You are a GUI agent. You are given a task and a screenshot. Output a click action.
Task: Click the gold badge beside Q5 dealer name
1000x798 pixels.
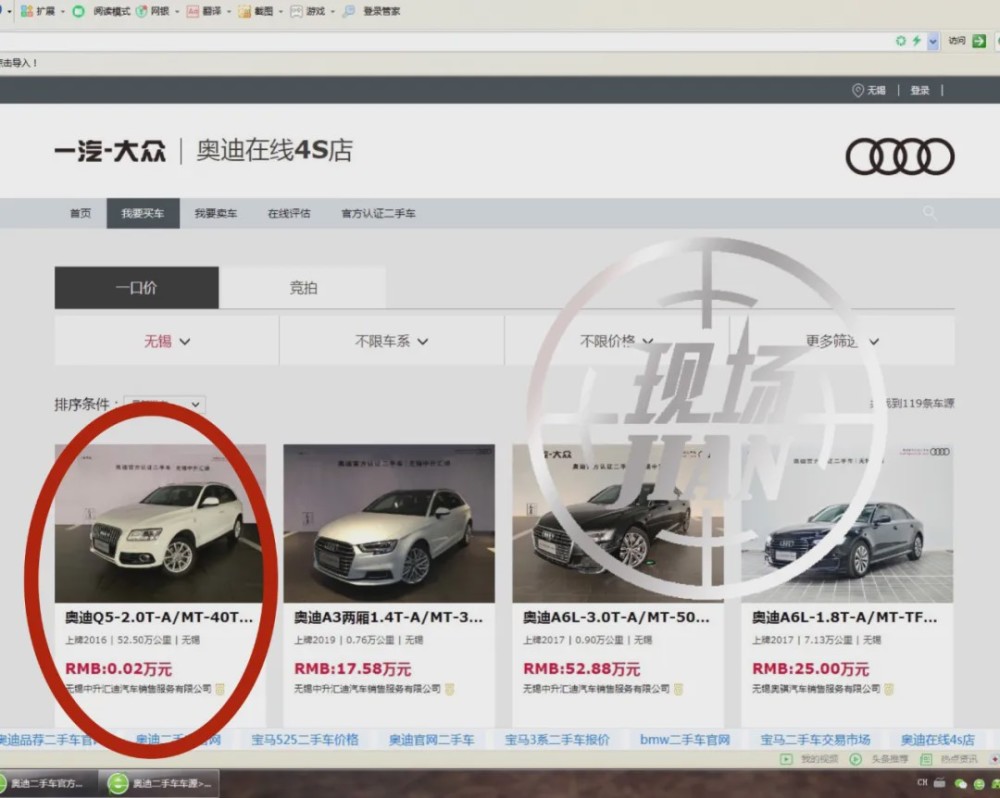click(x=221, y=689)
